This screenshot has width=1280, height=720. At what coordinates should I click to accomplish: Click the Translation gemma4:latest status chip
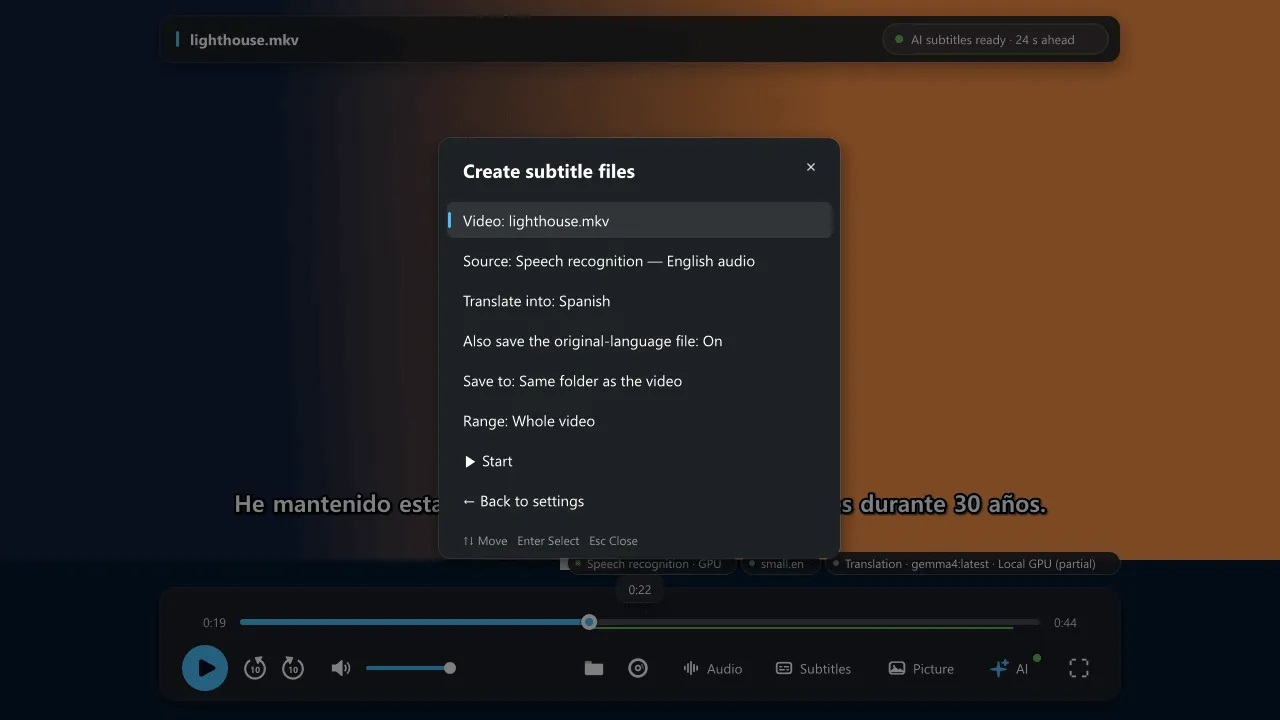pyautogui.click(x=972, y=564)
